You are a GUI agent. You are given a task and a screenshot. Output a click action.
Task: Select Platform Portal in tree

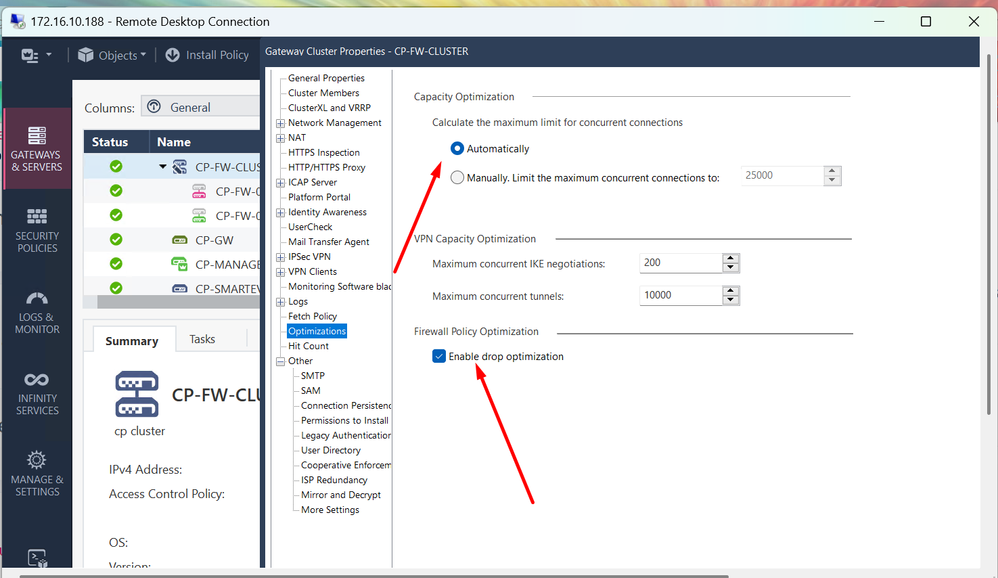pos(319,197)
